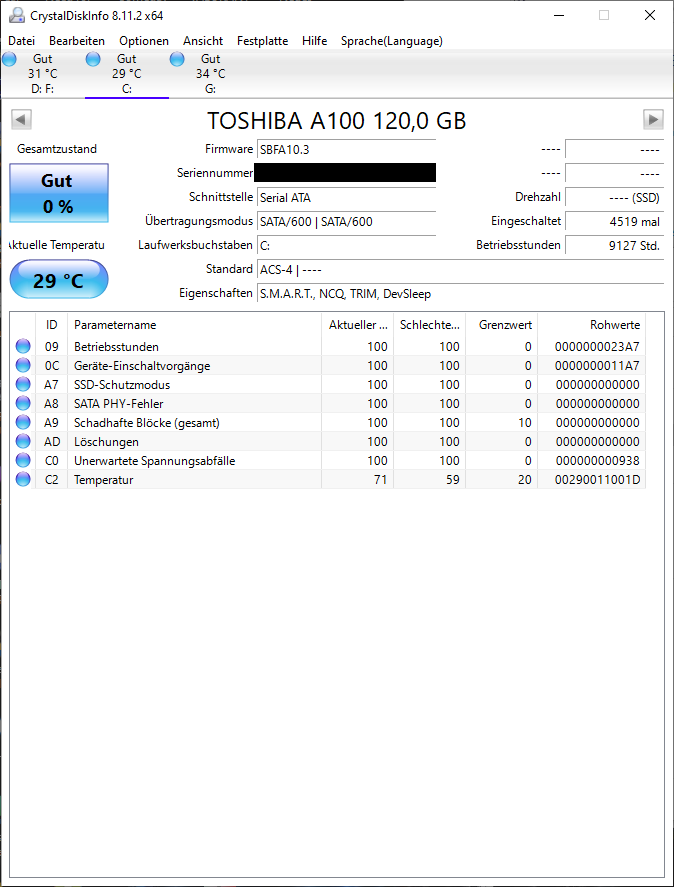Click status orb of SATA PHY-Fehler row
Image resolution: width=674 pixels, height=887 pixels.
pyautogui.click(x=23, y=403)
